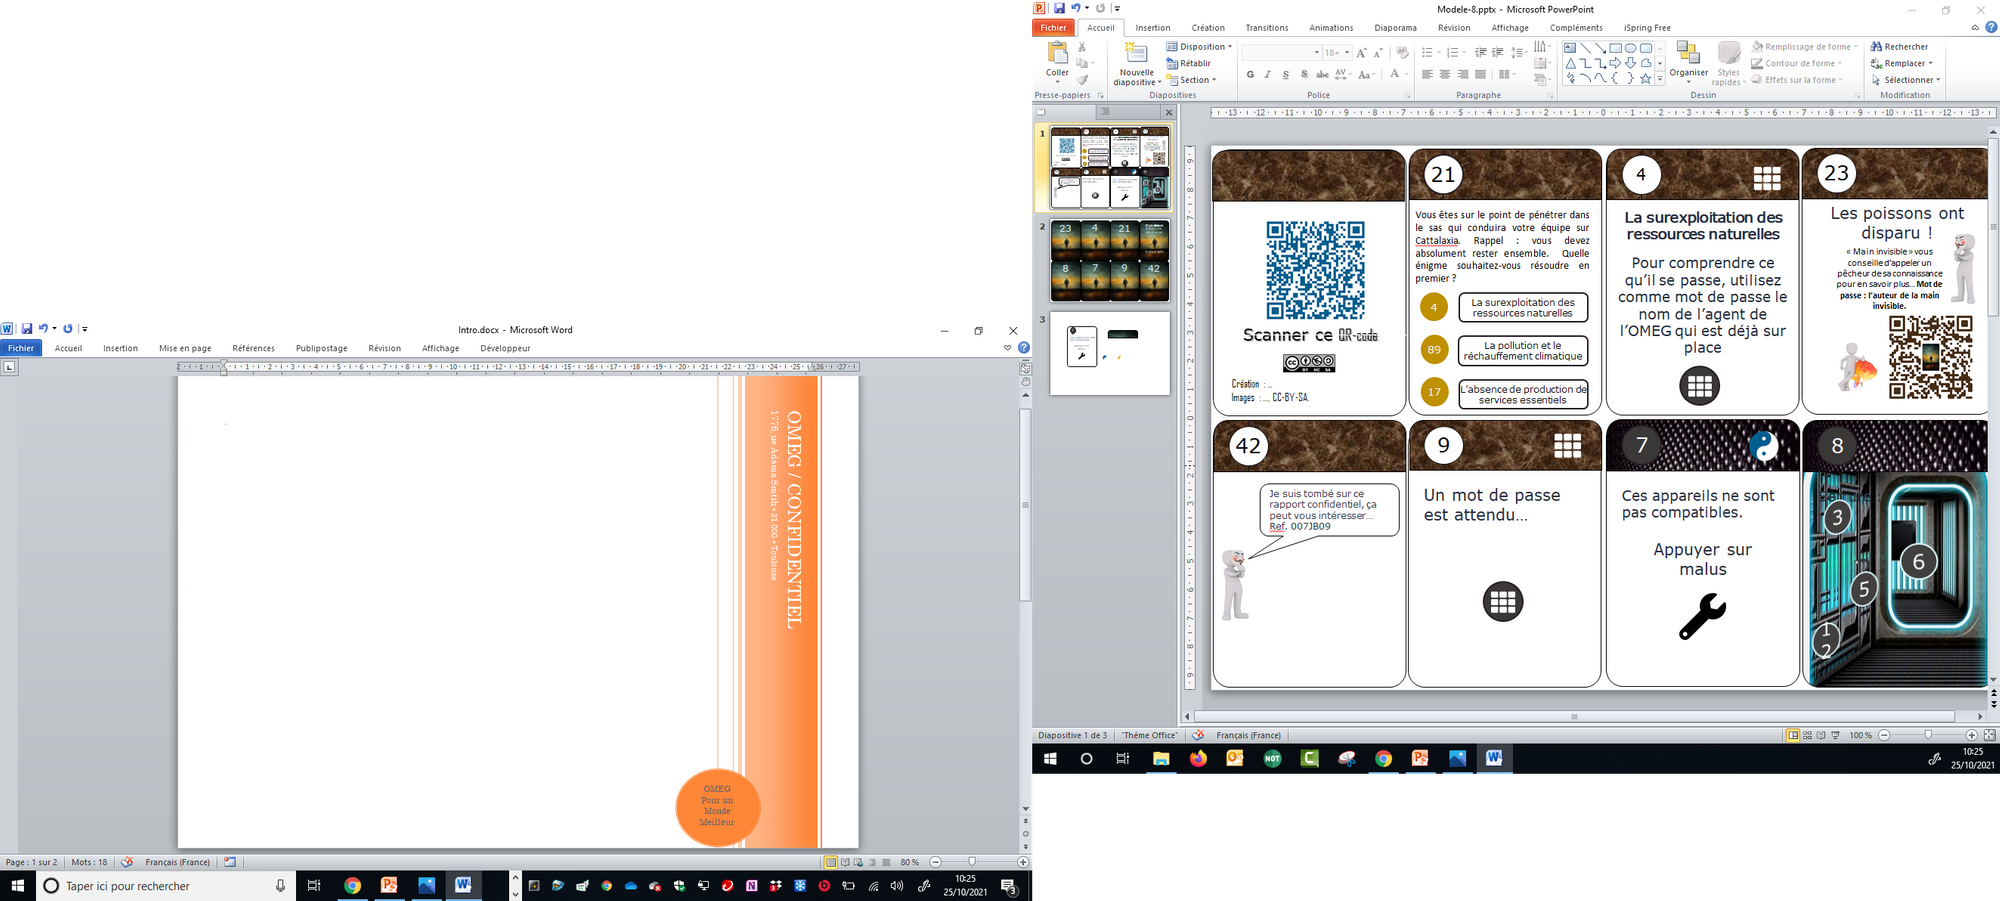Save the Word document via quick access icon
Screen dimensions: 2000x901
pyautogui.click(x=27, y=329)
